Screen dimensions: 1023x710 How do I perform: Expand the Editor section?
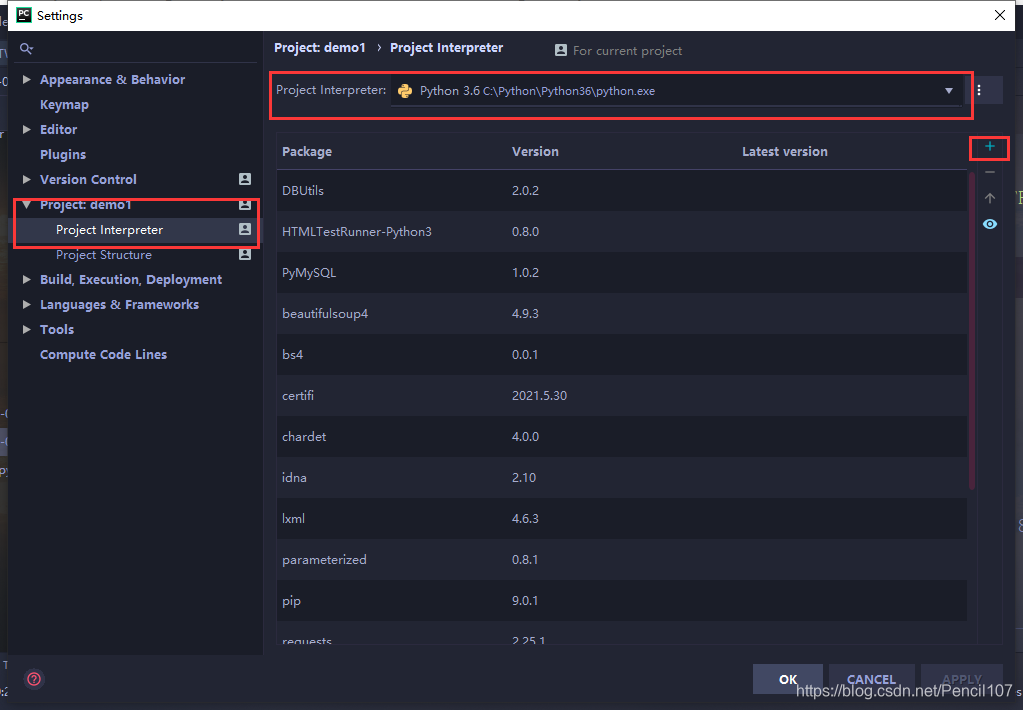(x=27, y=129)
